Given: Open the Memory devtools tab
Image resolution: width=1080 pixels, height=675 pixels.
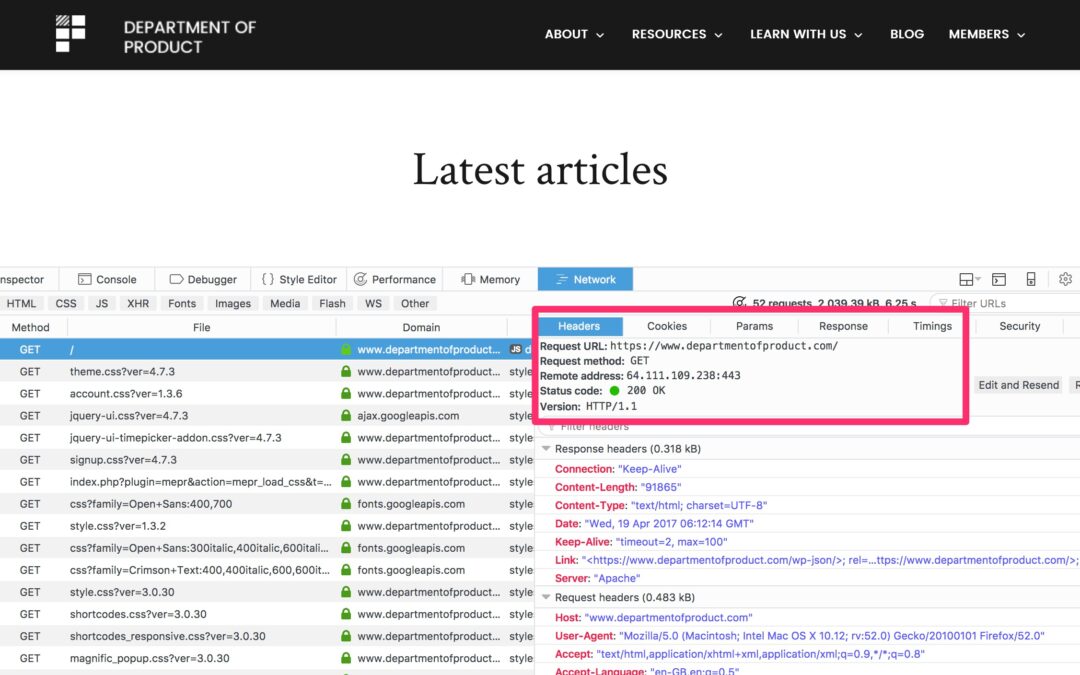Looking at the screenshot, I should click(490, 279).
